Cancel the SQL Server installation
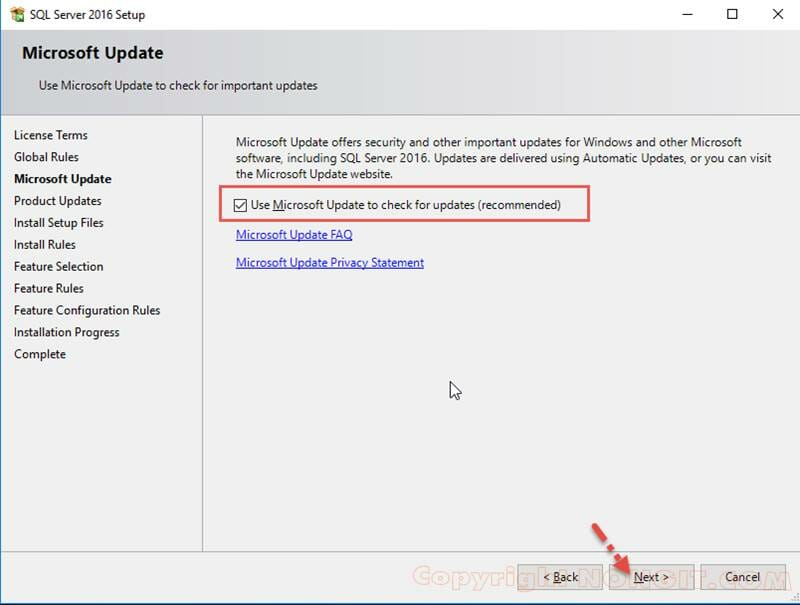Viewport: 800px width, 605px height. click(x=742, y=577)
